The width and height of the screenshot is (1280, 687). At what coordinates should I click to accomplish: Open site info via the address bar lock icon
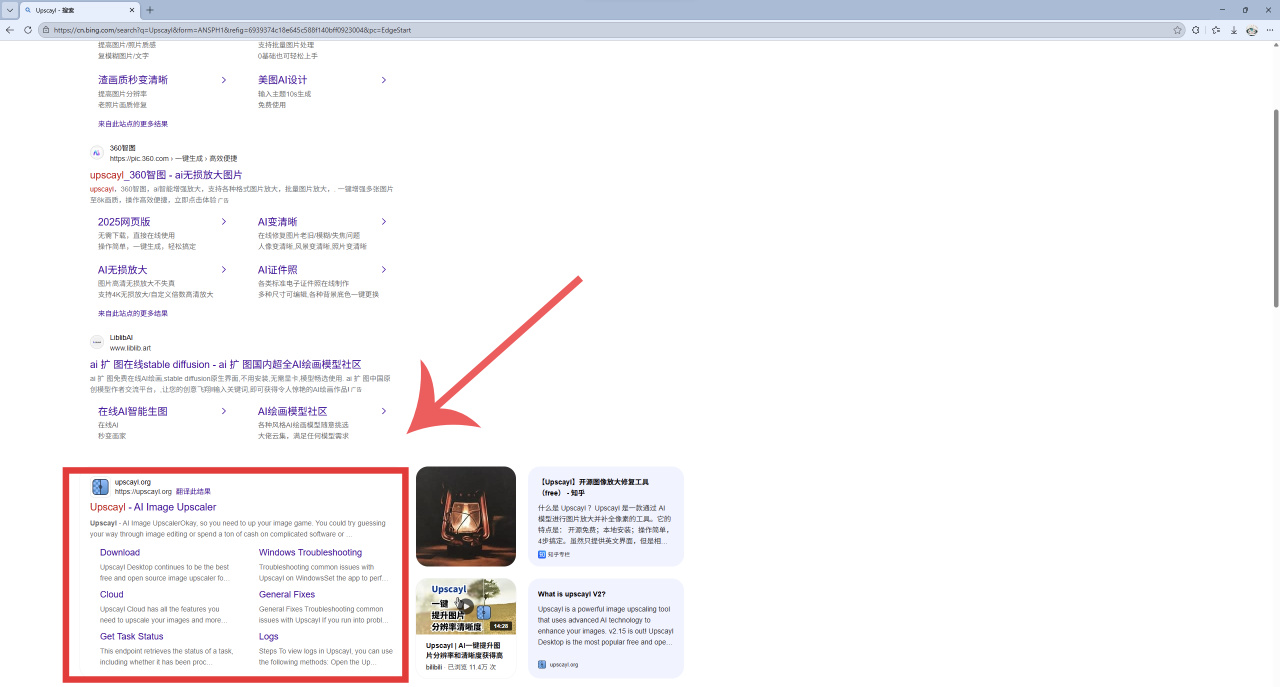[46, 30]
